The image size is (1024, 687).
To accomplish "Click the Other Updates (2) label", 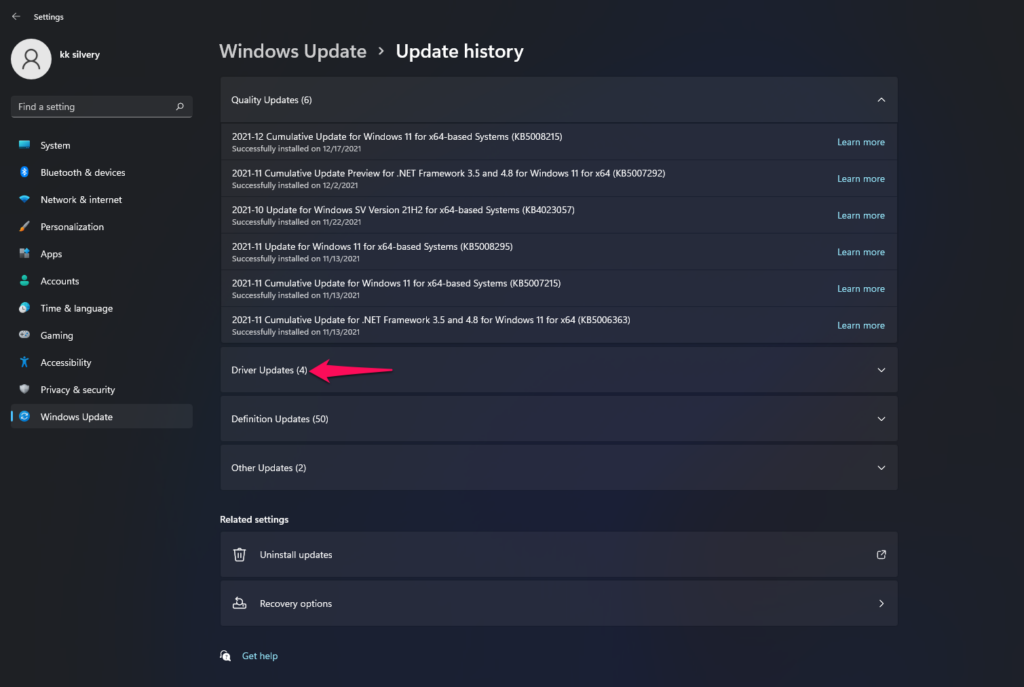I will 268,468.
